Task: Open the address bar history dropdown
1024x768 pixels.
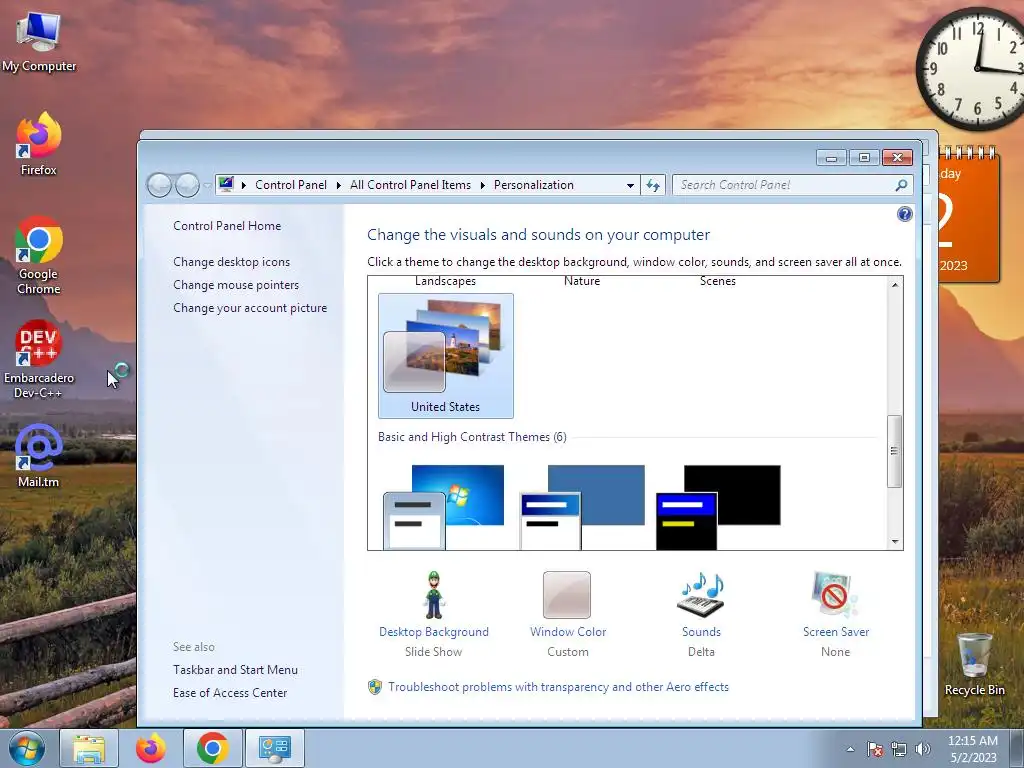Action: (630, 185)
